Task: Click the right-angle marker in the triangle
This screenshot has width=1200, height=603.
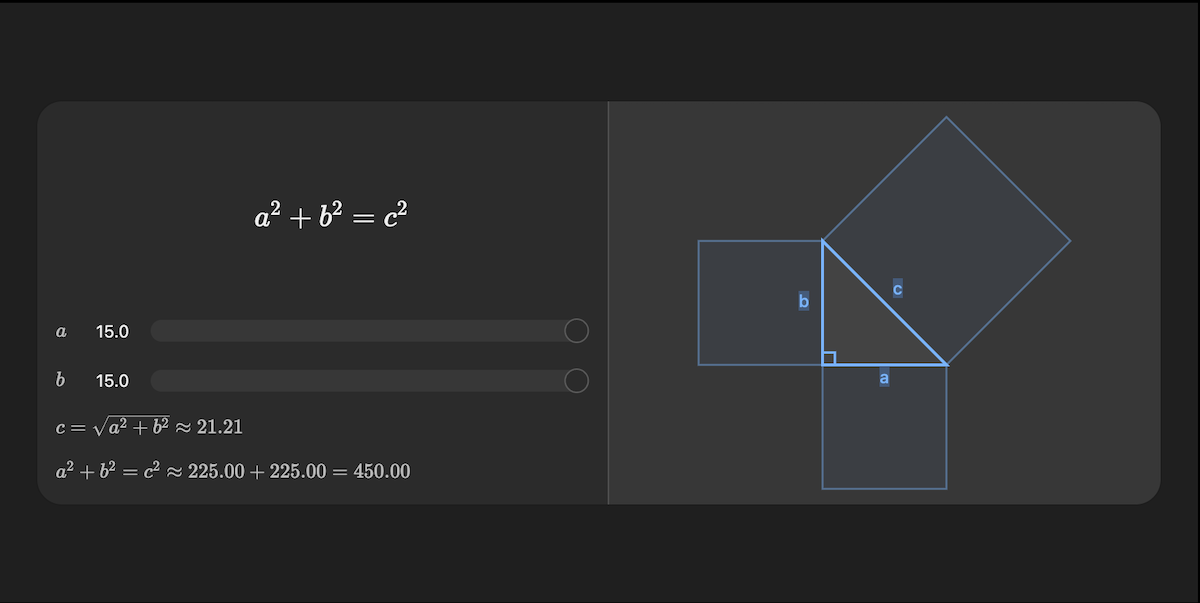Action: (x=831, y=357)
